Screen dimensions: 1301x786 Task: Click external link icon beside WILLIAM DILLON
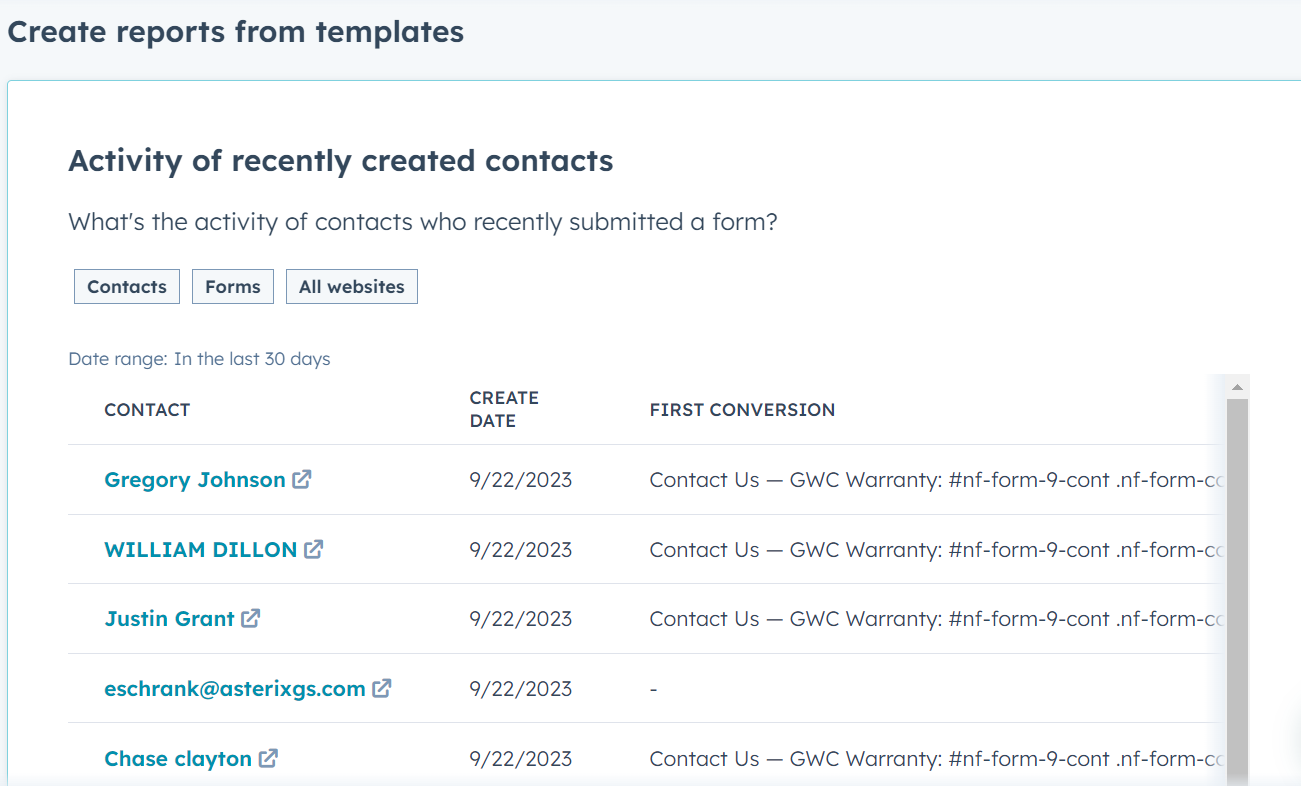(314, 549)
